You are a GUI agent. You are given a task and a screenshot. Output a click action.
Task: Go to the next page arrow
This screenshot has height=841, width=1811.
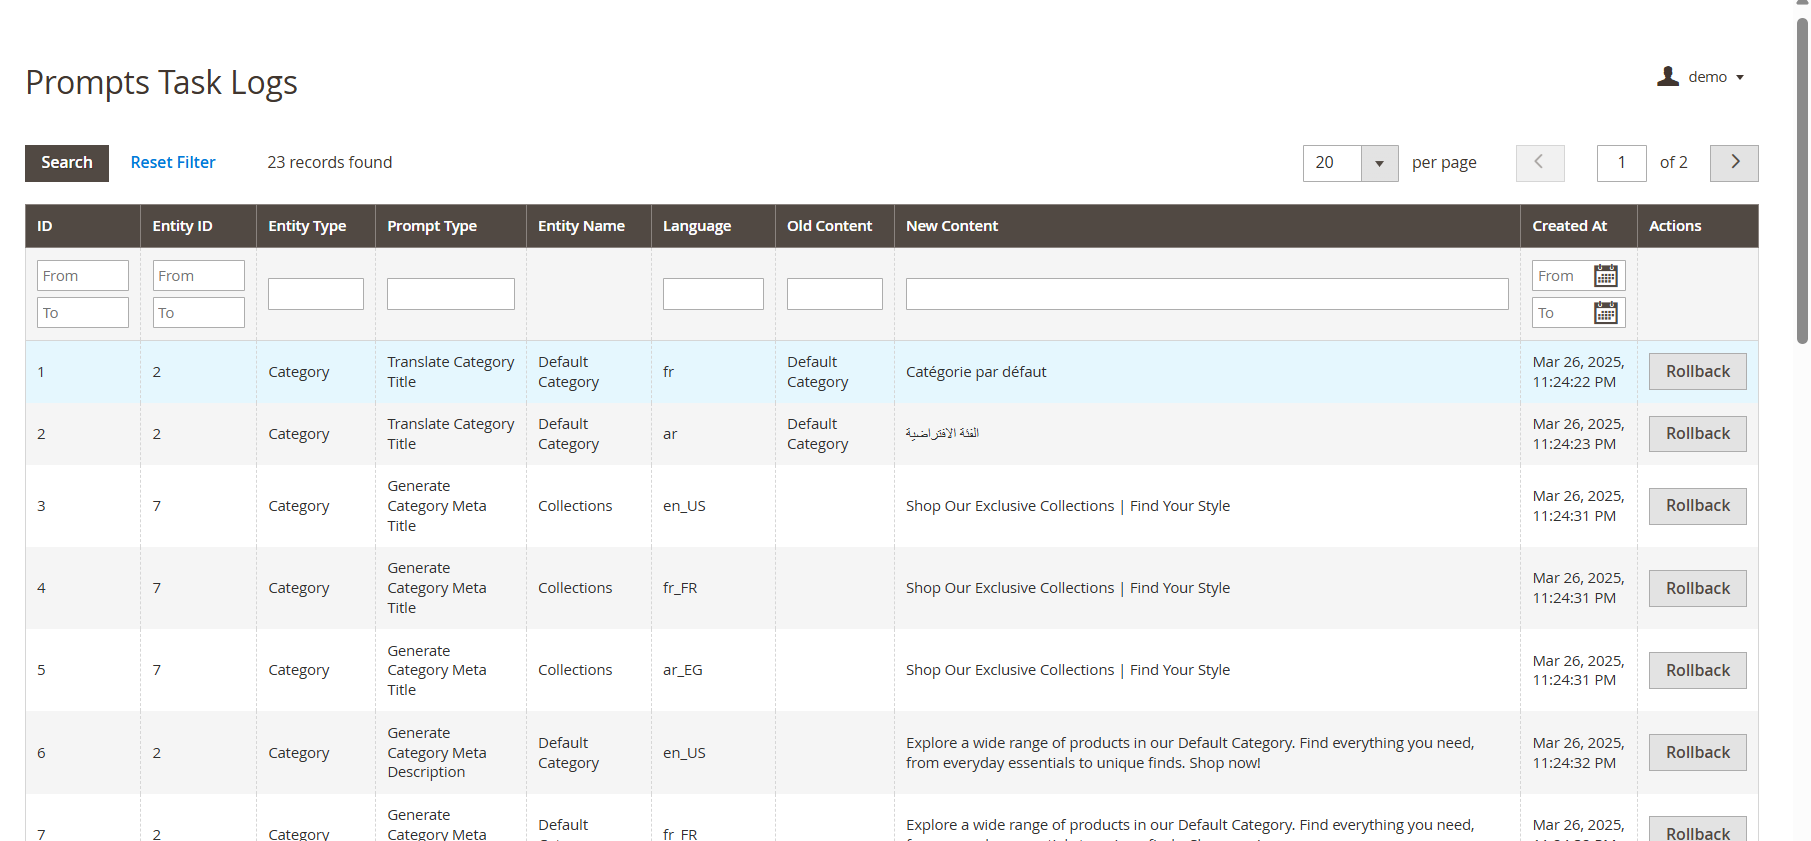pyautogui.click(x=1734, y=163)
